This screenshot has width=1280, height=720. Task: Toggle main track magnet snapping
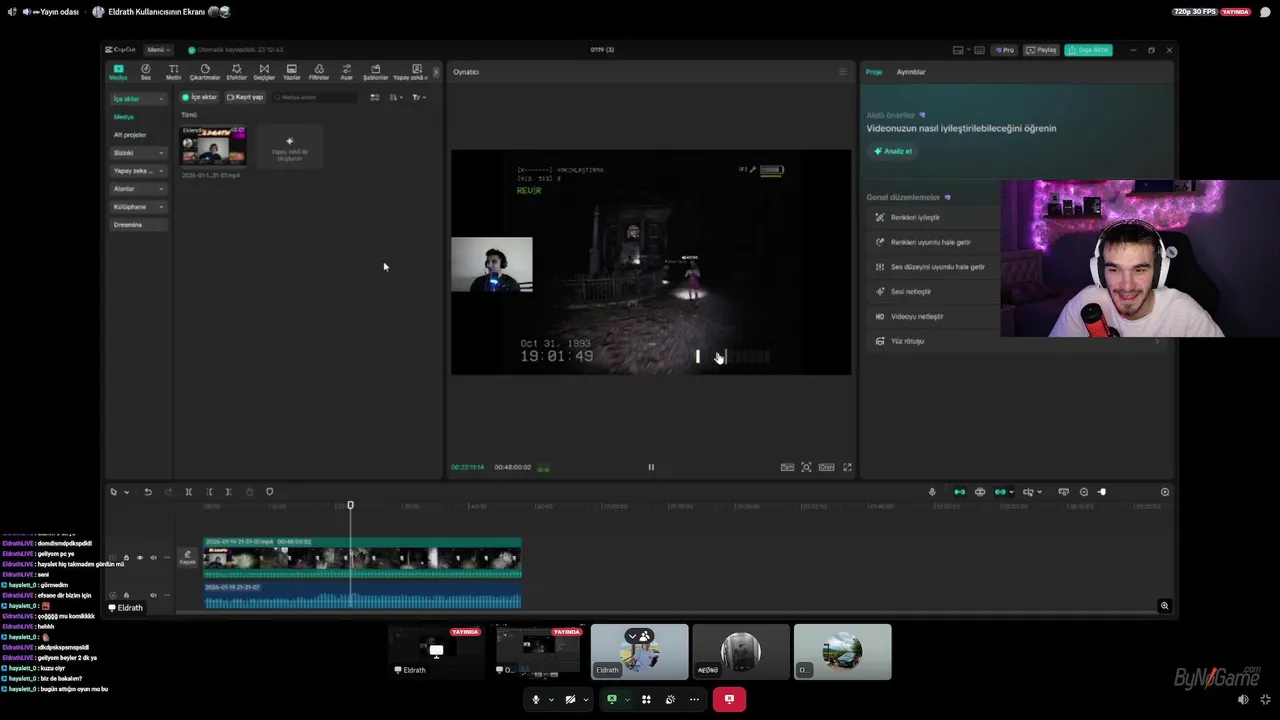pyautogui.click(x=960, y=492)
